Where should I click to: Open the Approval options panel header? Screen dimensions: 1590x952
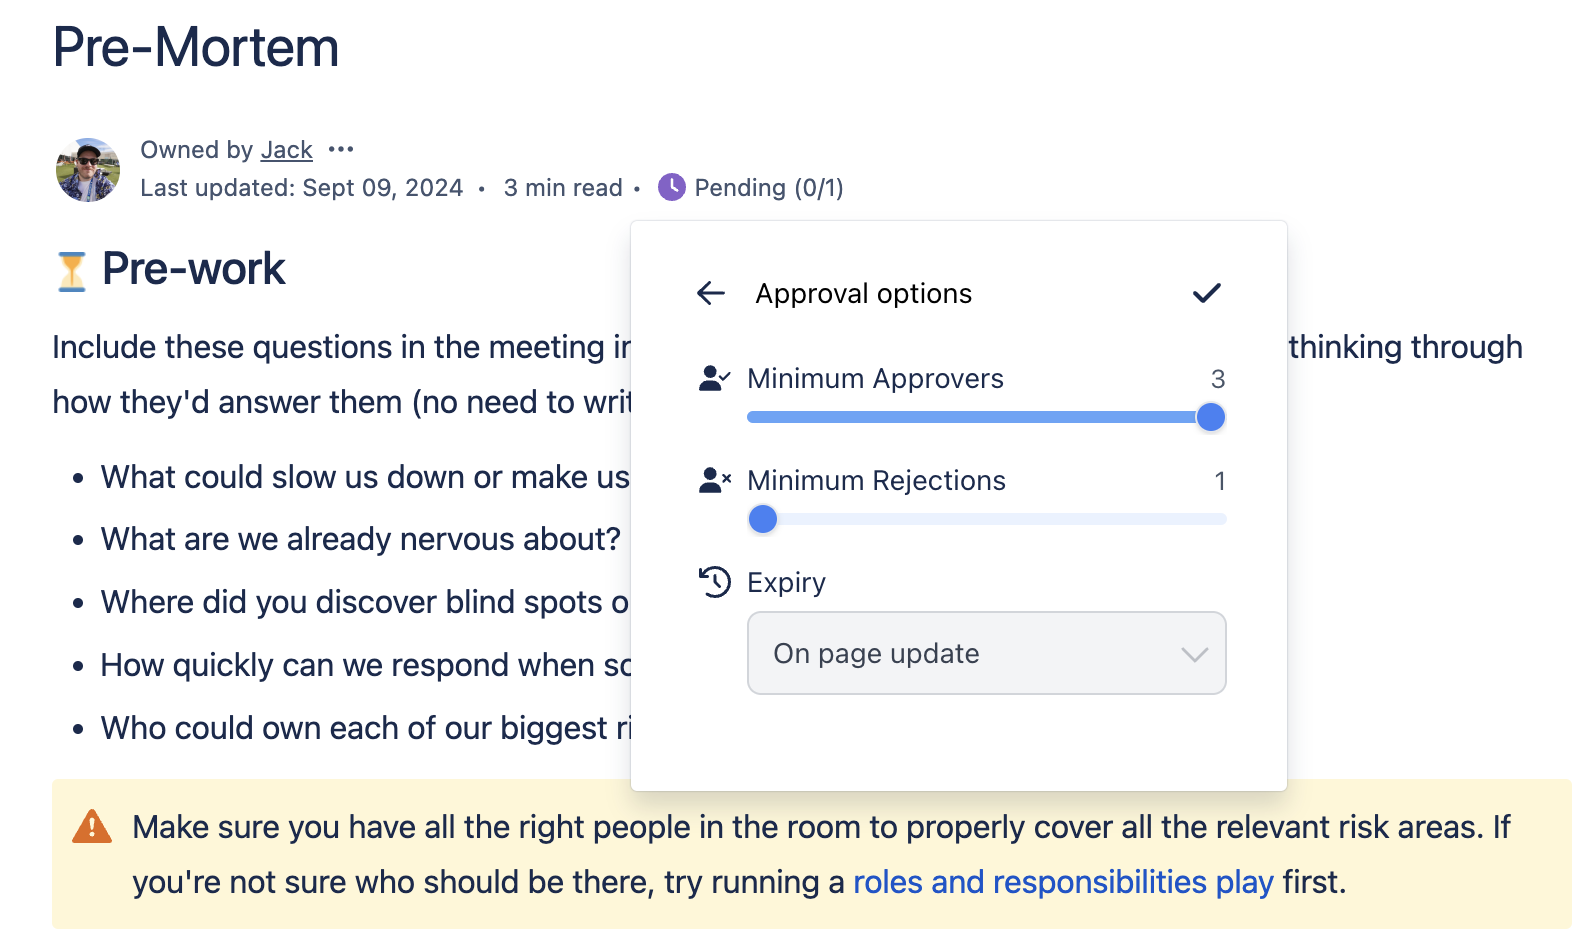click(863, 293)
